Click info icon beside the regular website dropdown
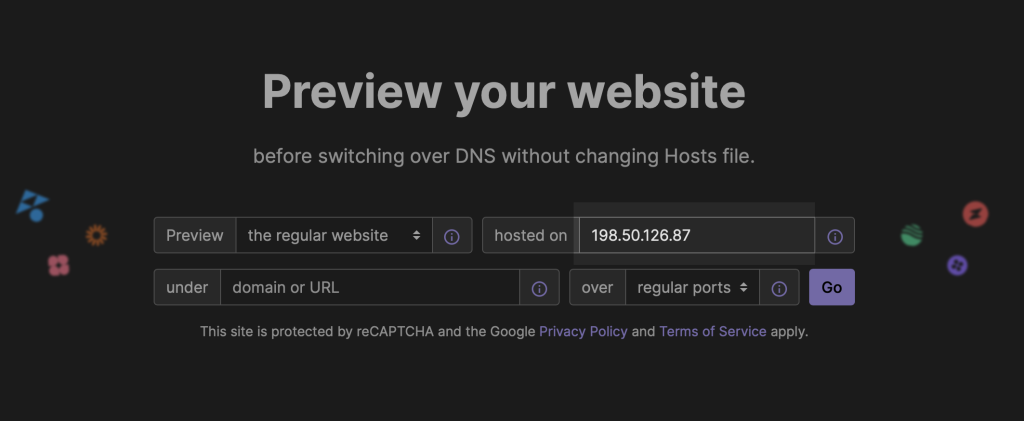1024x421 pixels. pos(451,236)
